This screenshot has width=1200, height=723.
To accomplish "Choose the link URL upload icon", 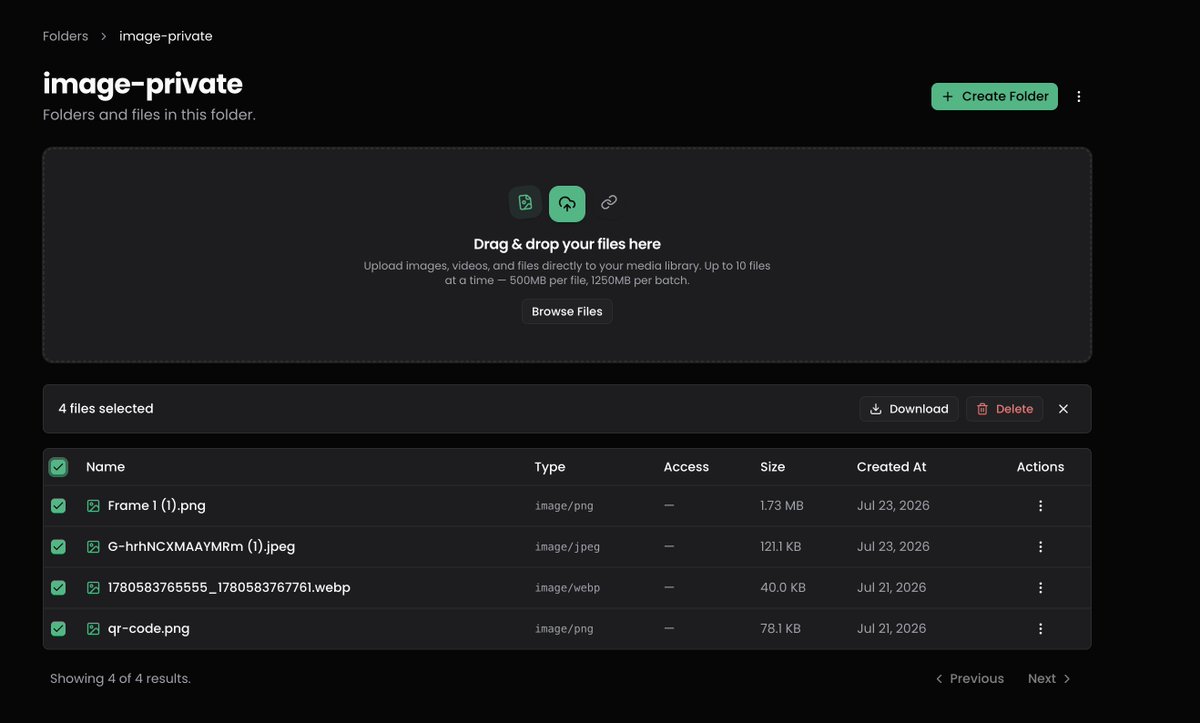I will [609, 203].
